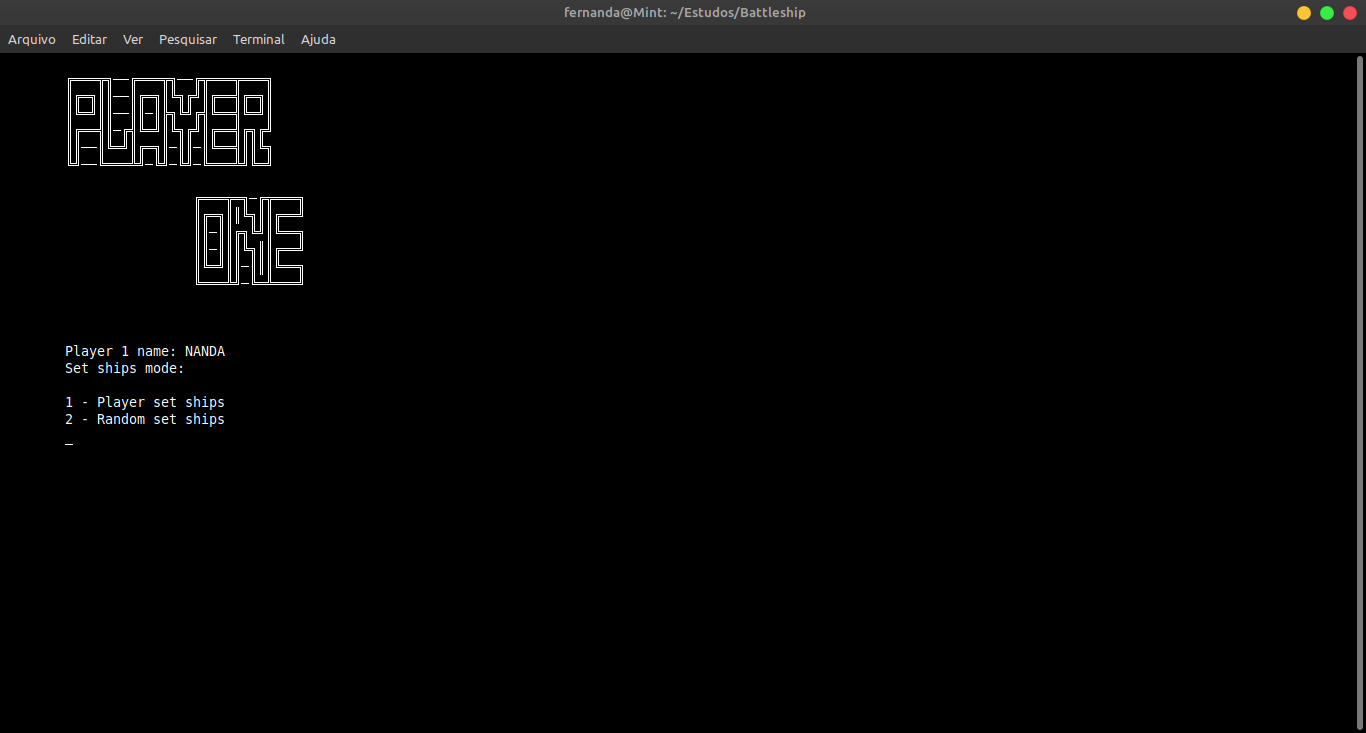The width and height of the screenshot is (1366, 733).
Task: Open the Arquivo menu
Action: click(x=31, y=39)
